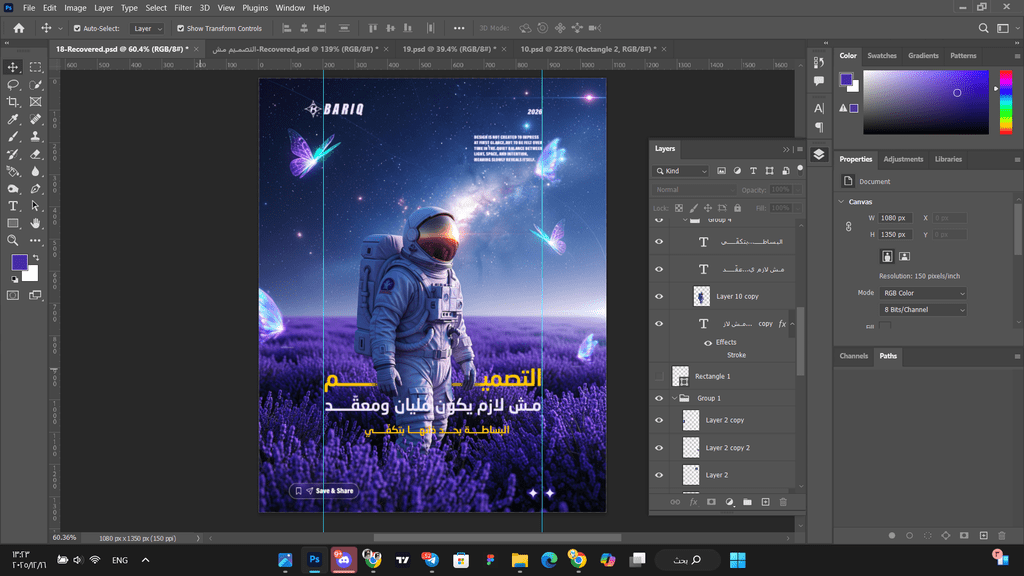Switch to the Channels tab

[x=853, y=356]
